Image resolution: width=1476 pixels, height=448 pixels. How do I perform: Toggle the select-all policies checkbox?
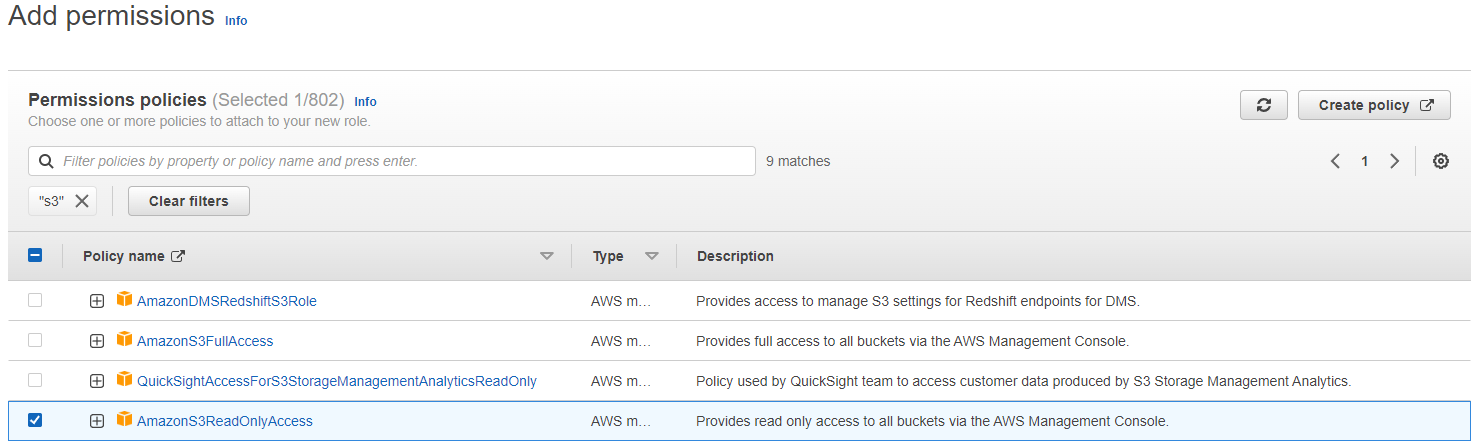tap(35, 256)
